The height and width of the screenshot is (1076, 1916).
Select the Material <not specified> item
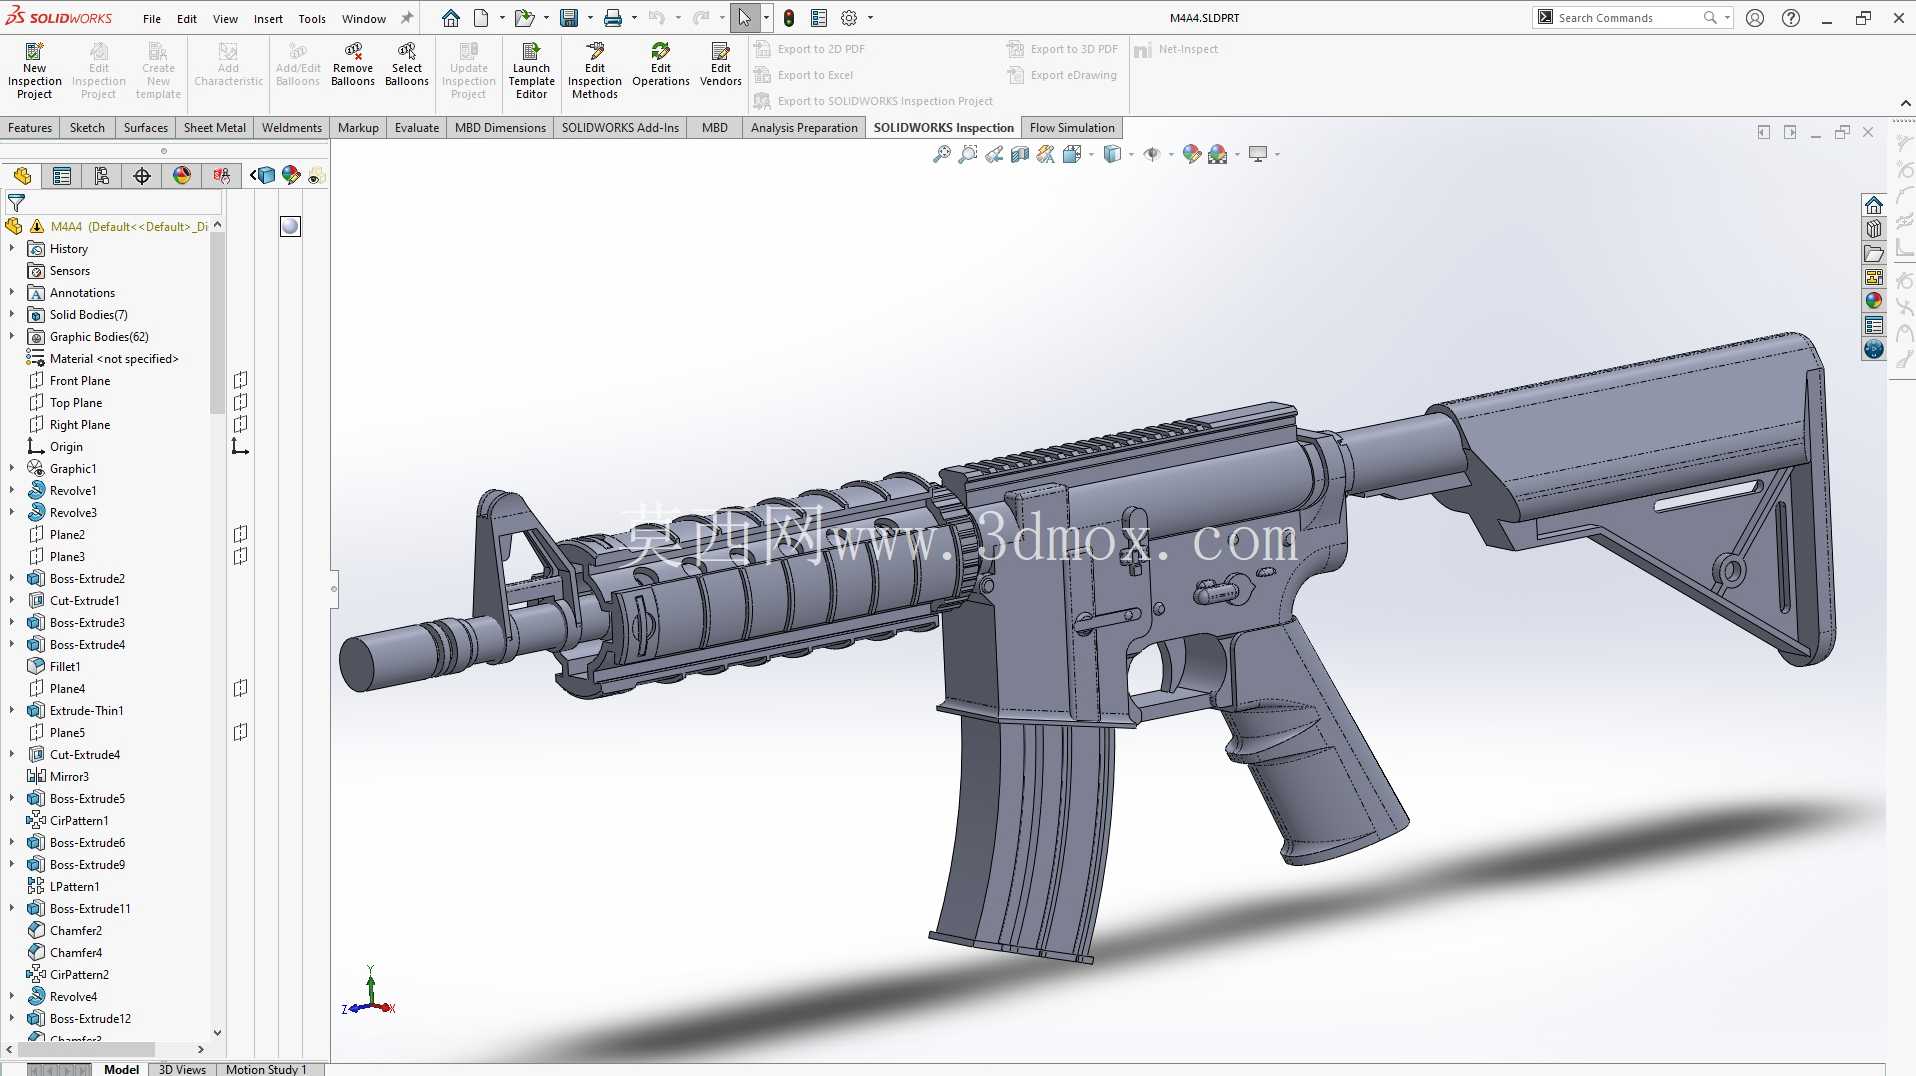pos(104,358)
